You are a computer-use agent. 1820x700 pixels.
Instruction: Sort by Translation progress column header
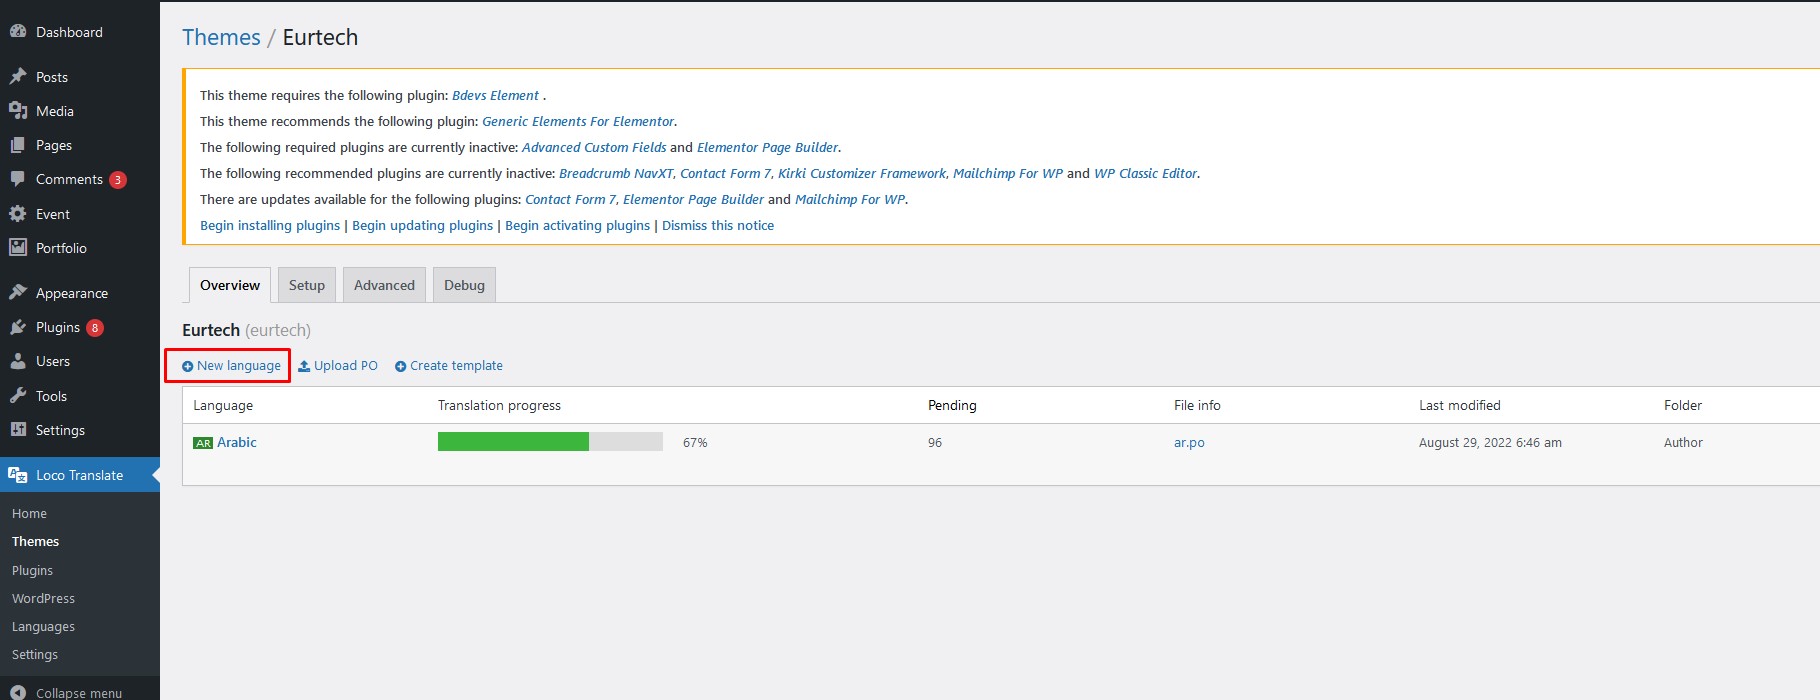coord(499,405)
